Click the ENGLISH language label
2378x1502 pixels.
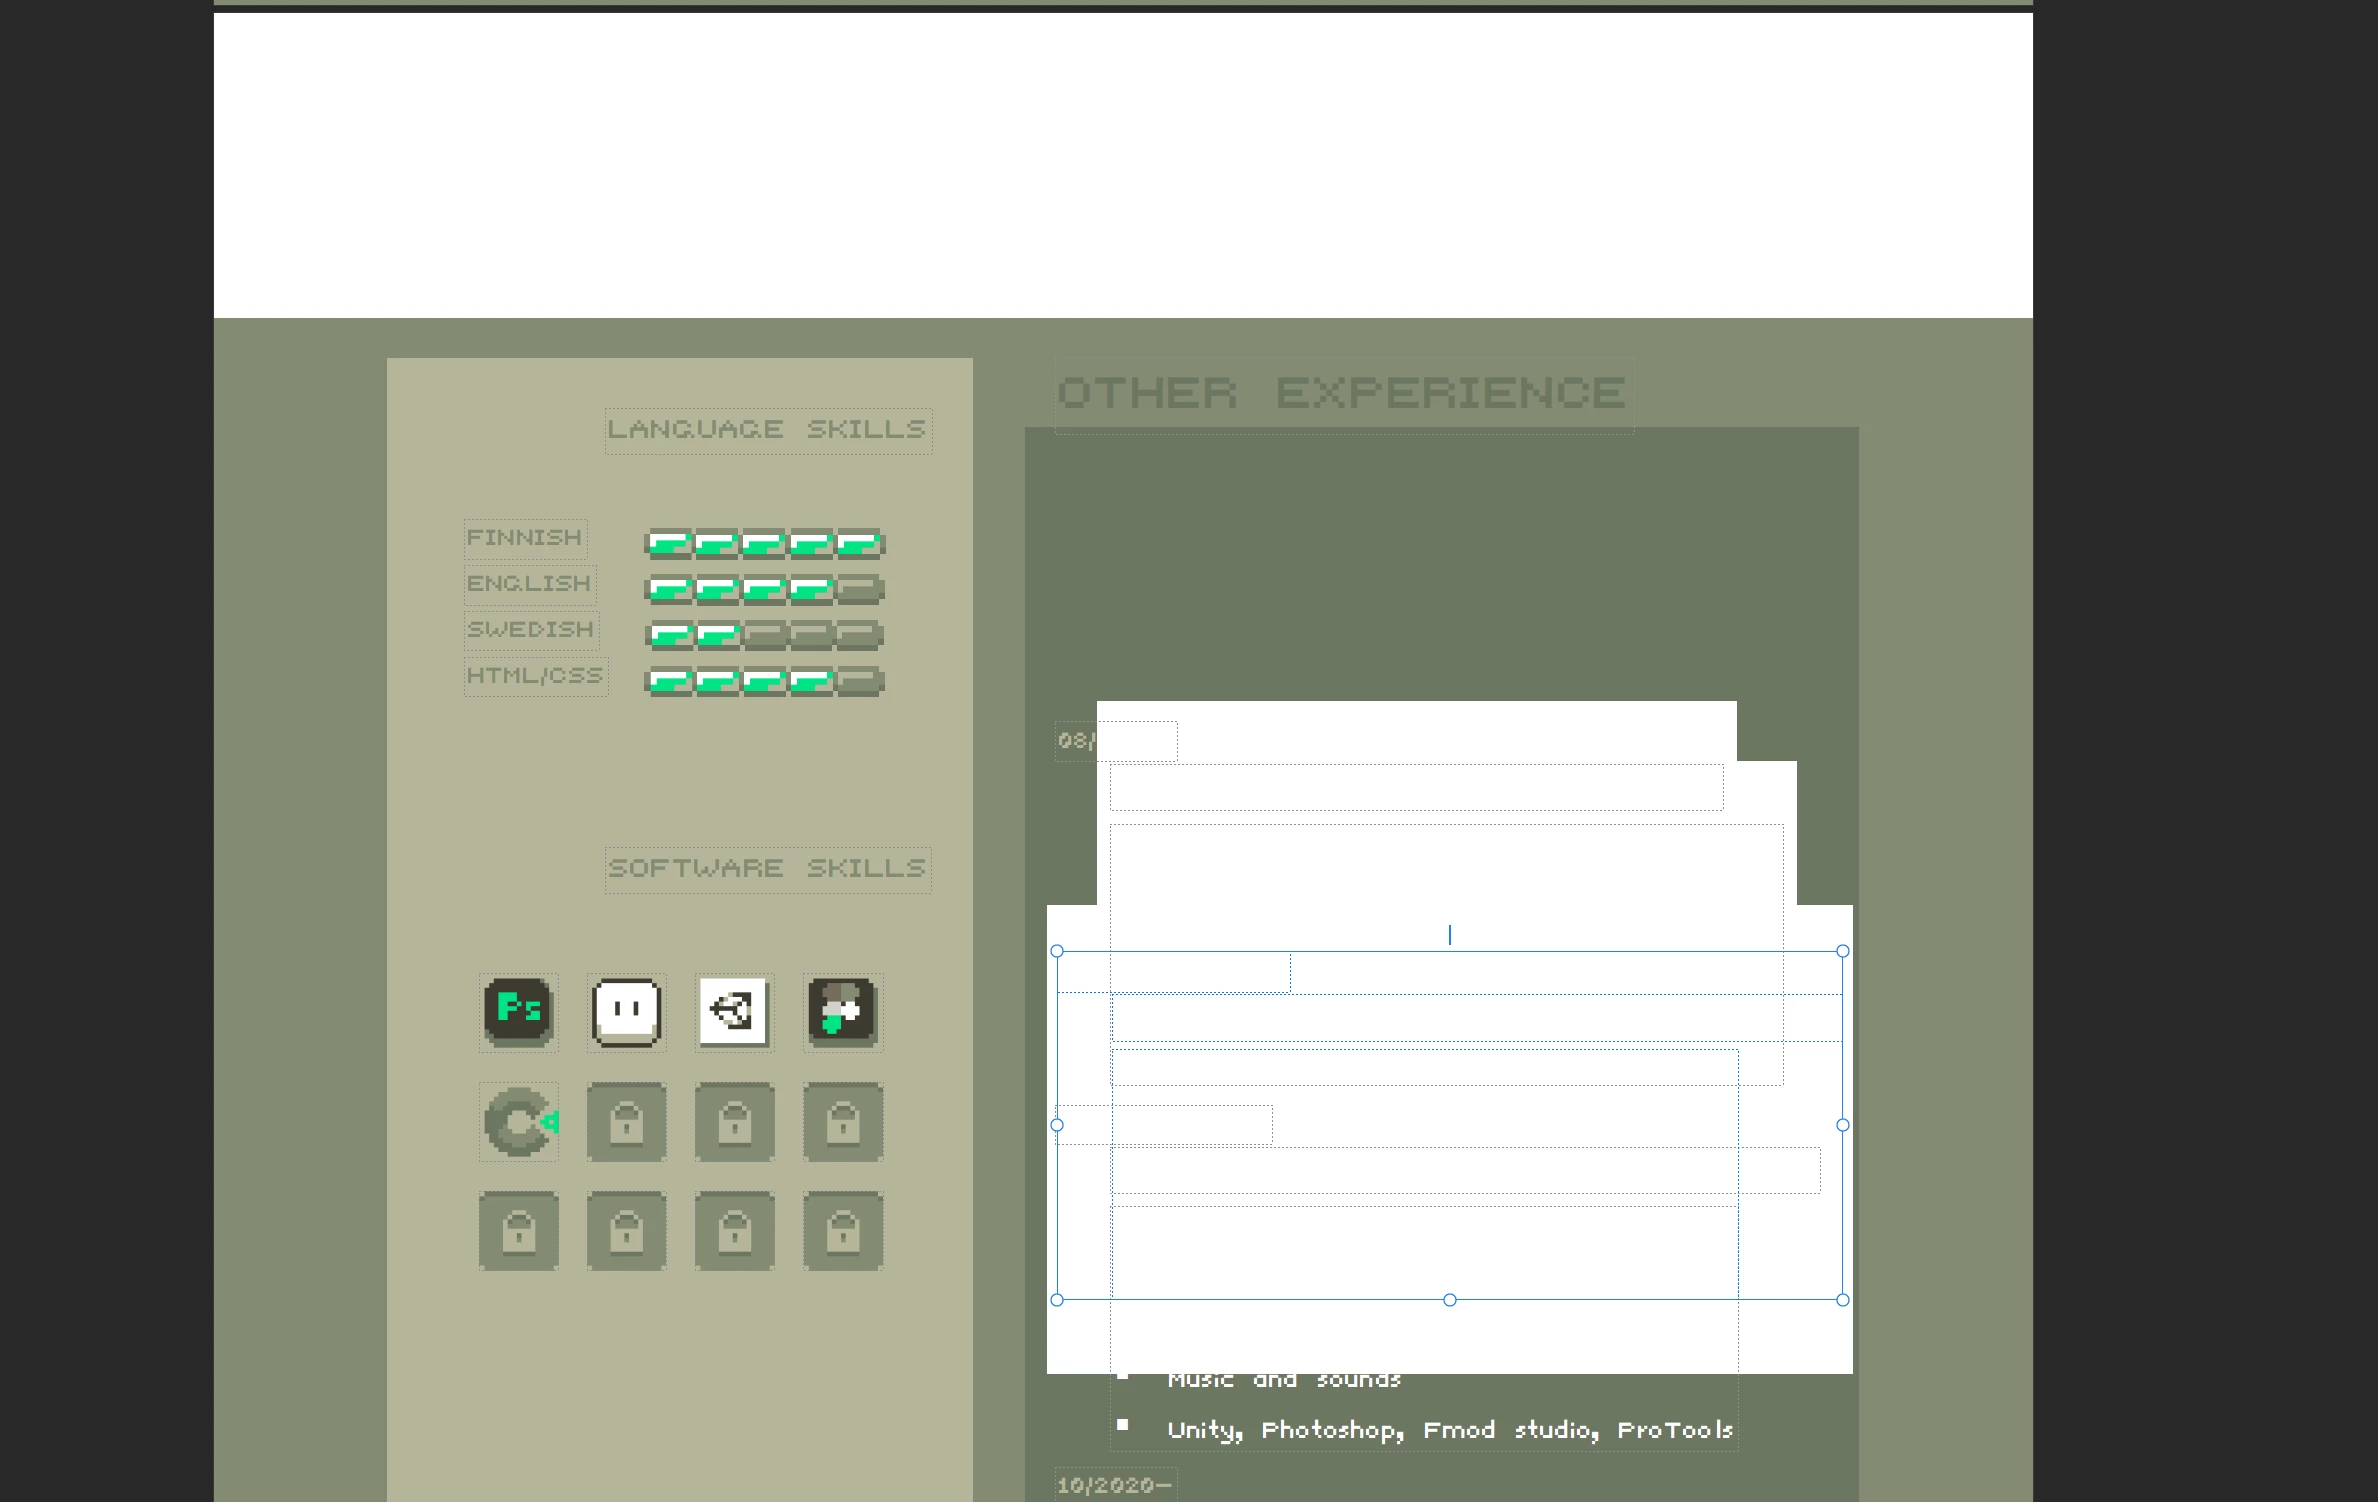[x=529, y=584]
